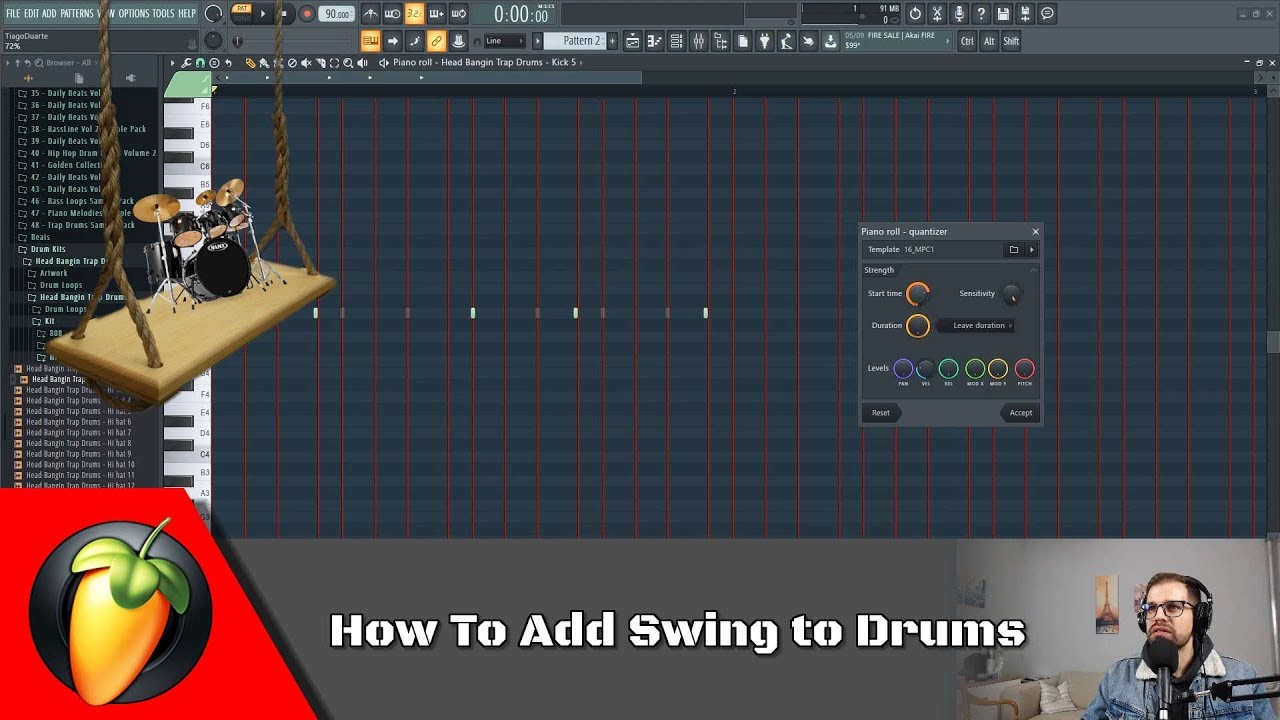Open the pattern options arrow
The width and height of the screenshot is (1280, 720).
coord(537,41)
